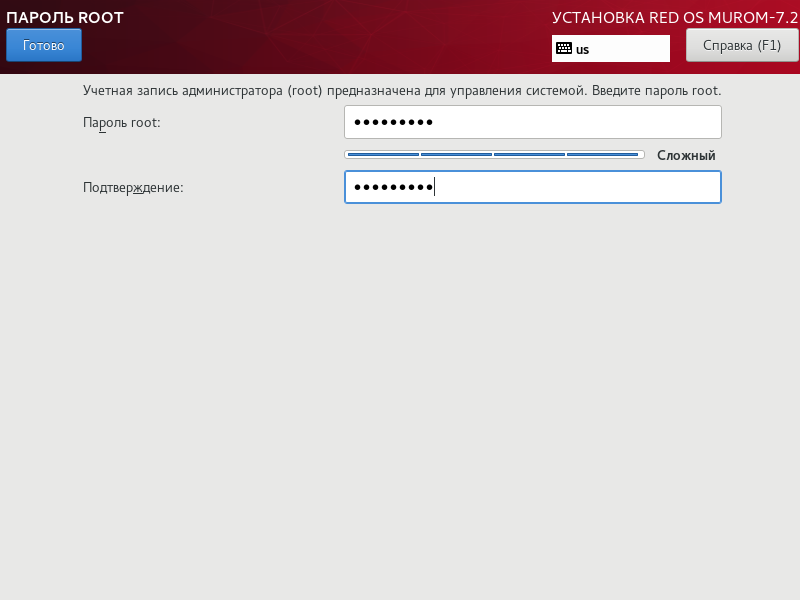Focus the Подтверждение password field
Screen dimensions: 800x600
tap(532, 187)
